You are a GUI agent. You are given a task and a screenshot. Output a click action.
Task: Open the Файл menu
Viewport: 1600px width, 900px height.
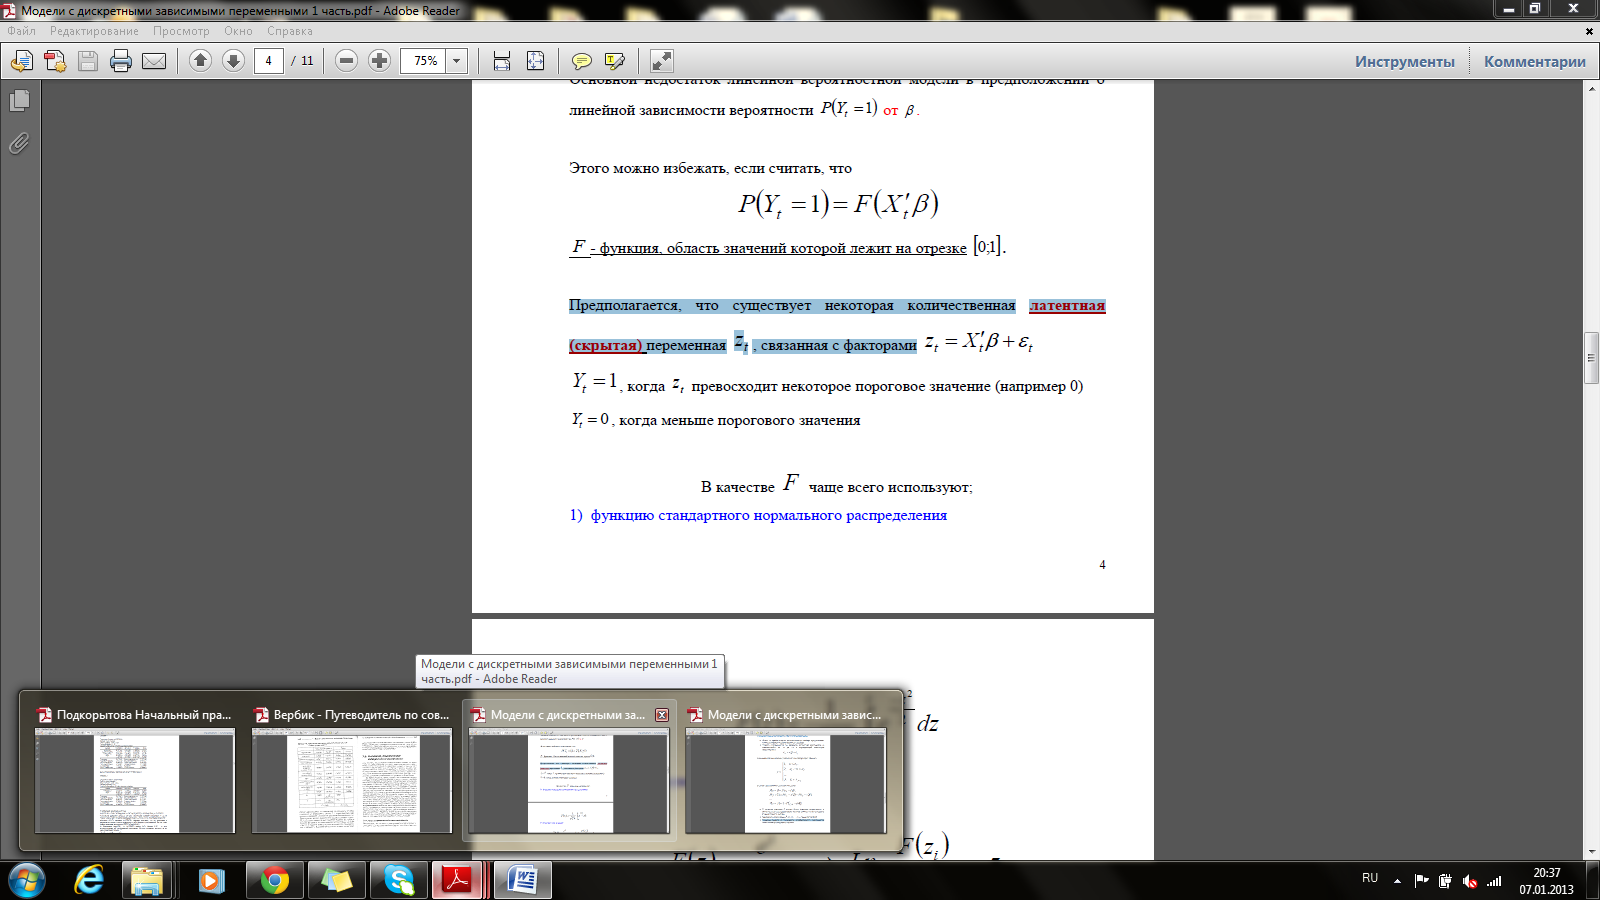coord(21,31)
